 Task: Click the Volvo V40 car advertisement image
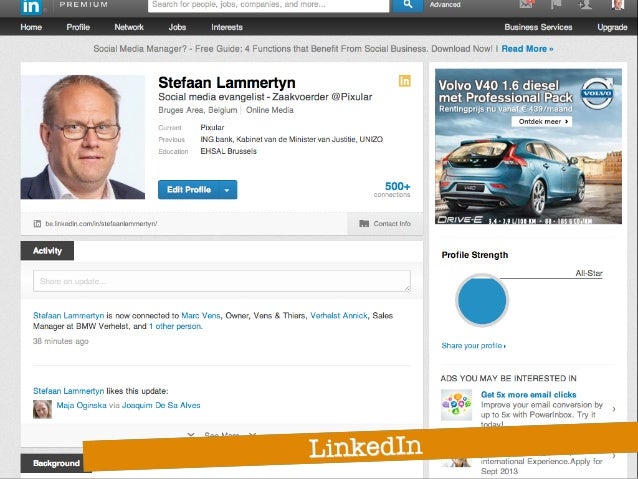528,147
